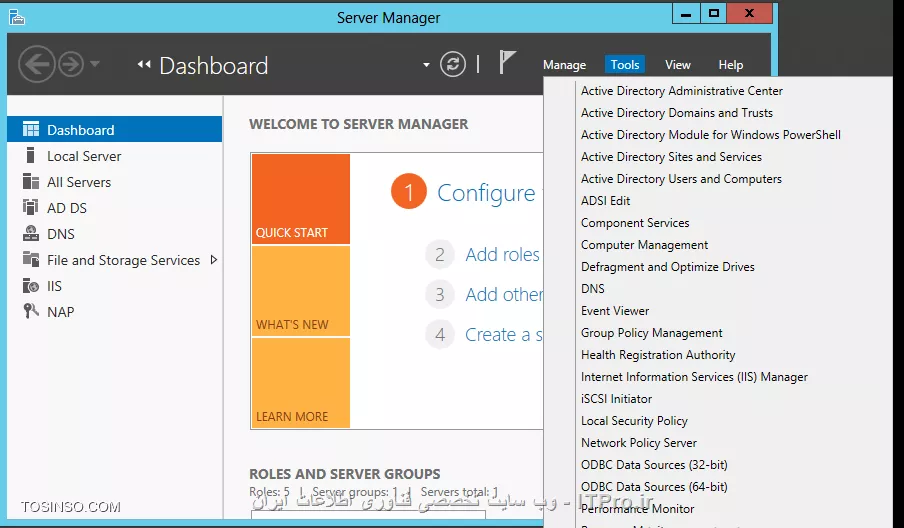Expand File and Storage Services arrow

(x=214, y=260)
